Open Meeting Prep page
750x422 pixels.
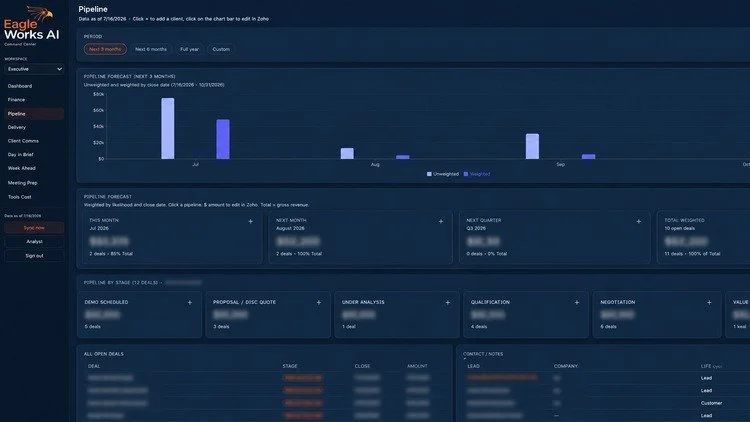tap(22, 183)
